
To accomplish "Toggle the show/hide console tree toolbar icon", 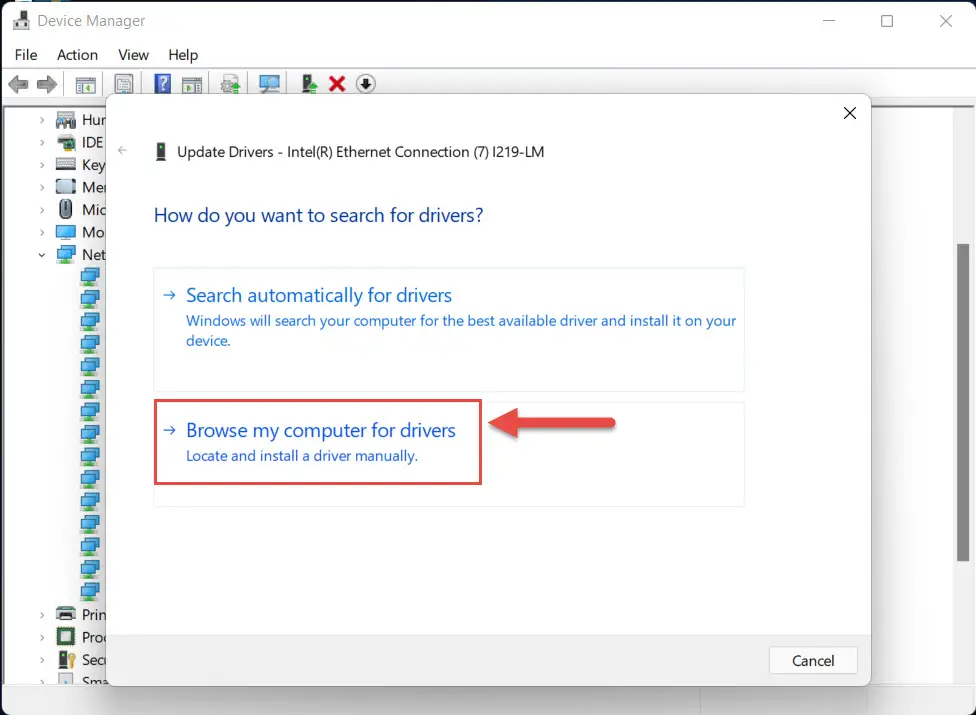I will coord(85,84).
